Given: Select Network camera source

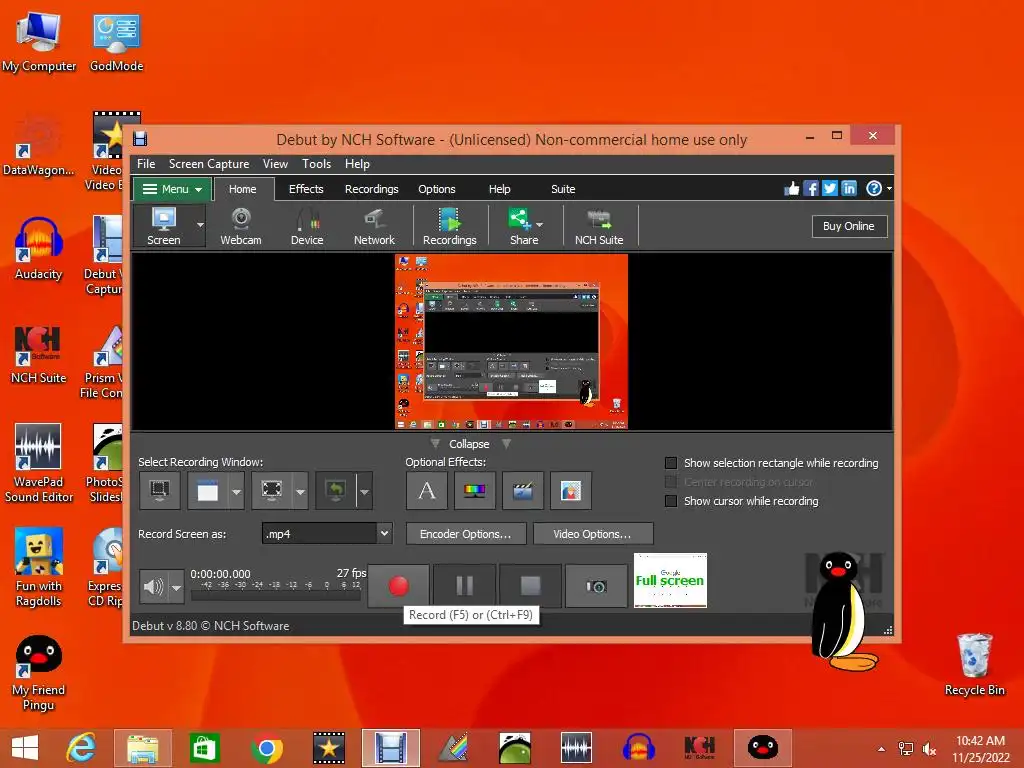Looking at the screenshot, I should pos(374,226).
